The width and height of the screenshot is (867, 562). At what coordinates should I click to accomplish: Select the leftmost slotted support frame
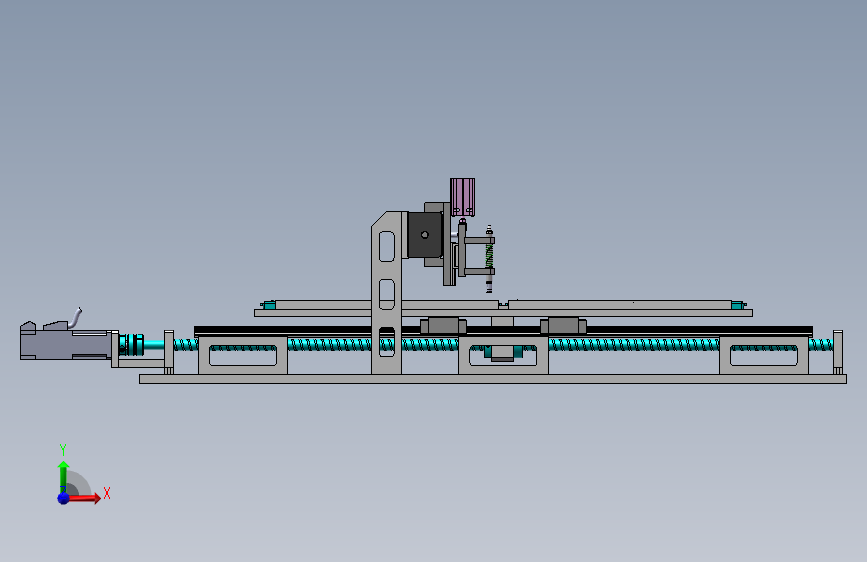click(x=243, y=356)
